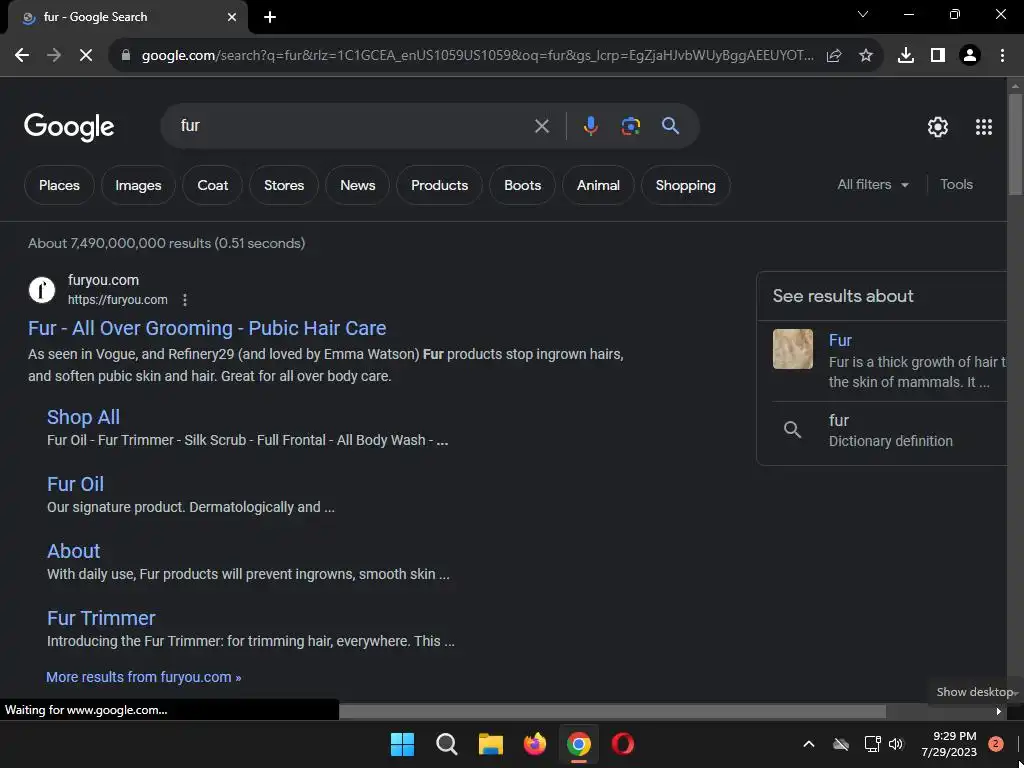Click the address bar URL

(477, 56)
